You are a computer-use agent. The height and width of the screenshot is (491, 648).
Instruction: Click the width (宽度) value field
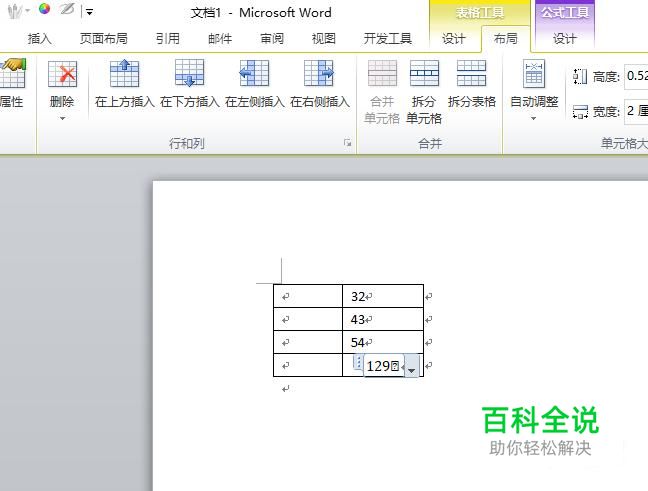(636, 111)
